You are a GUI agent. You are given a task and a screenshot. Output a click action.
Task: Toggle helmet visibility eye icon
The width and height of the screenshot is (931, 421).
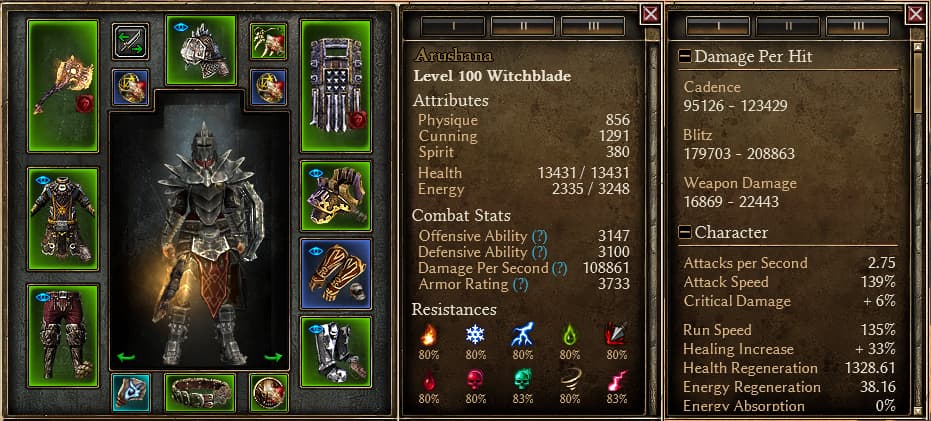180,27
